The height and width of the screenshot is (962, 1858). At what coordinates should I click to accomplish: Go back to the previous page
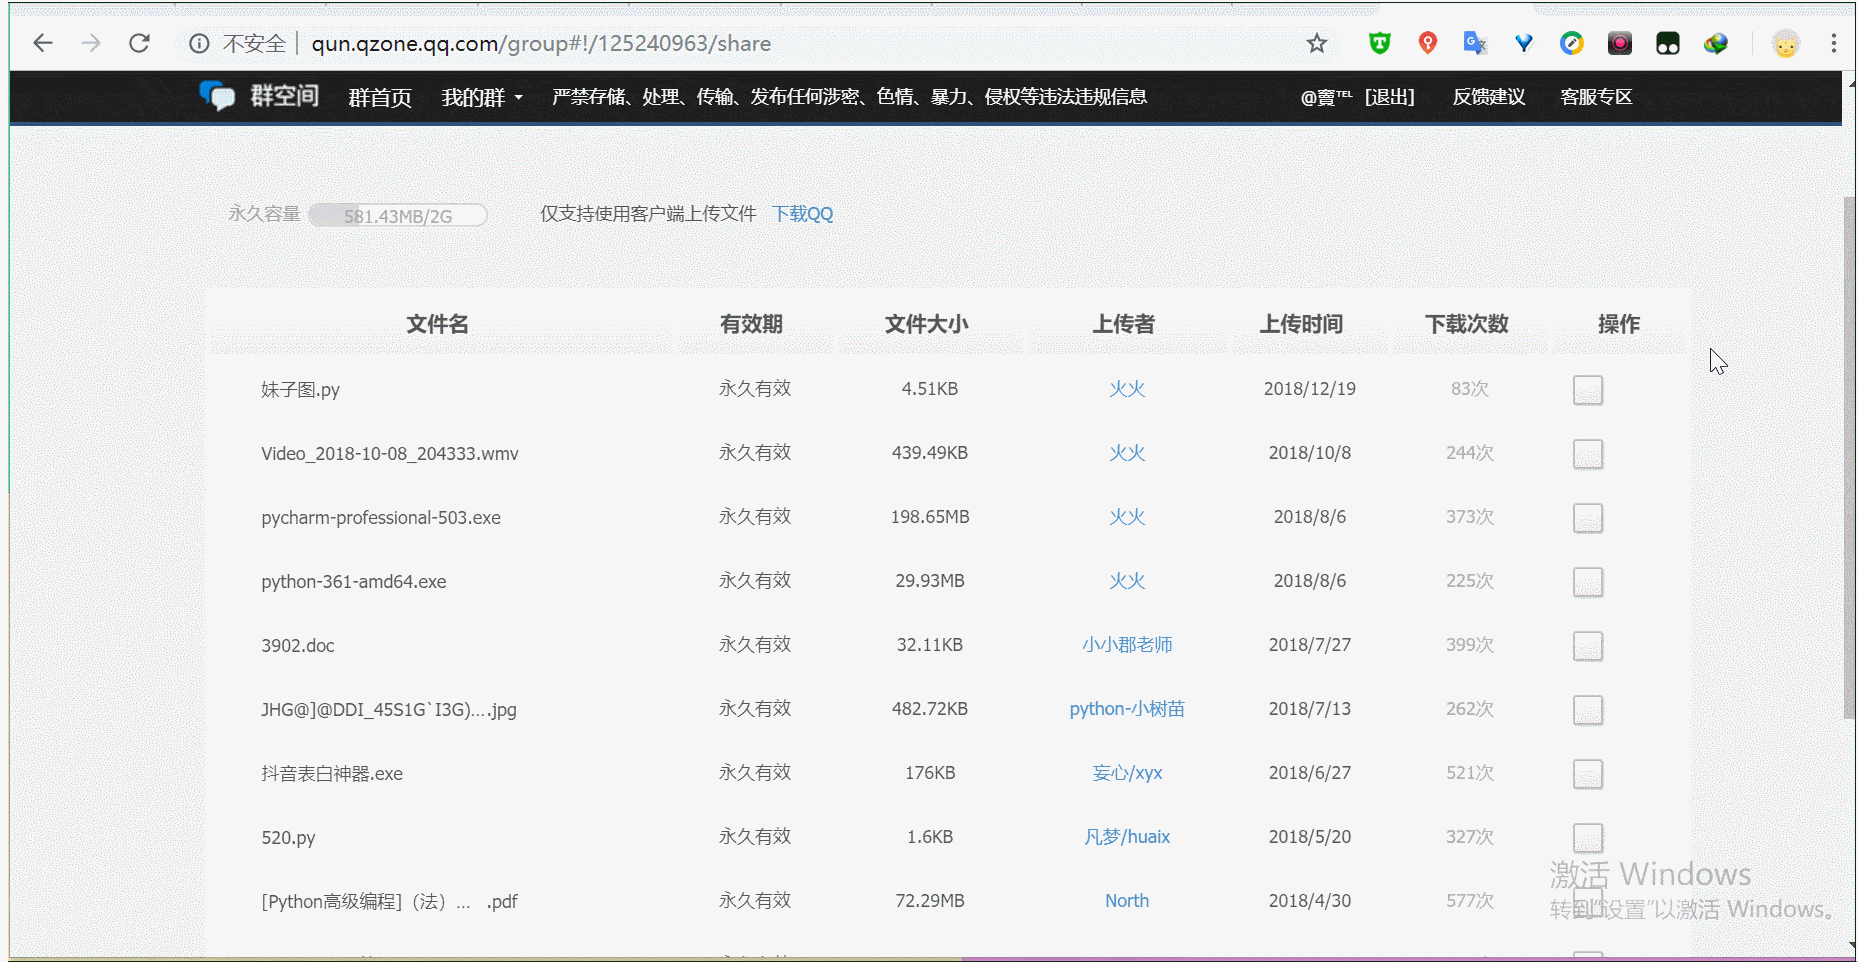[42, 43]
